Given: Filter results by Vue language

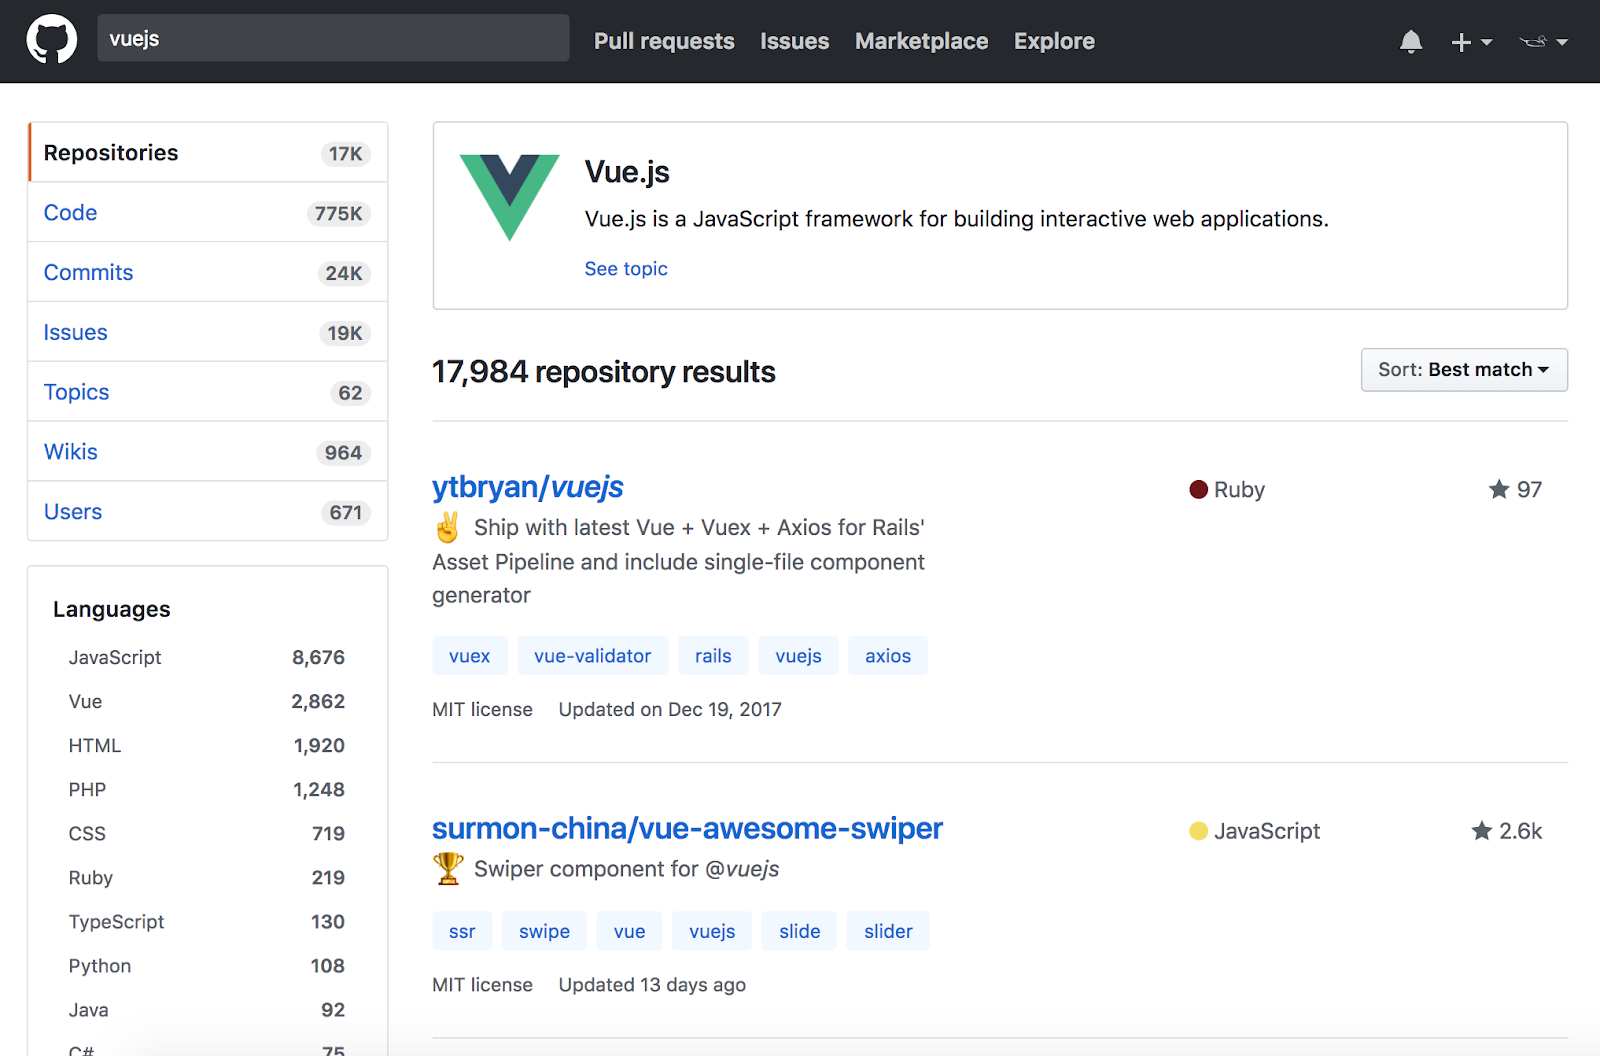Looking at the screenshot, I should pos(207,701).
